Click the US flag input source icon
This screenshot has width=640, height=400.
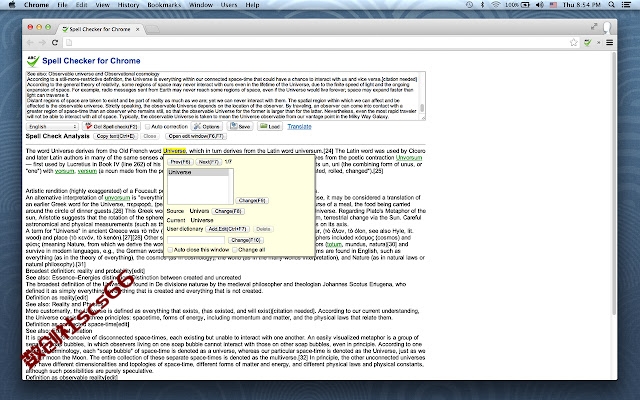point(553,5)
